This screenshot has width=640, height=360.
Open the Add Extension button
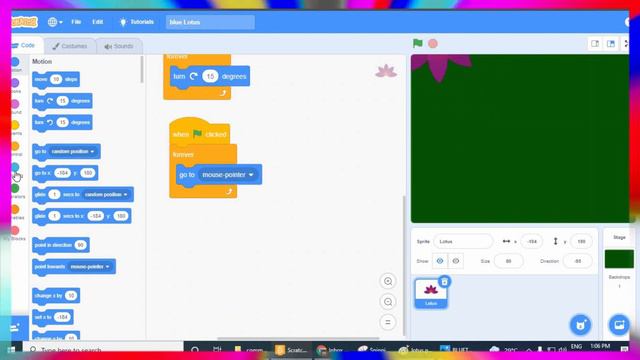(16, 327)
